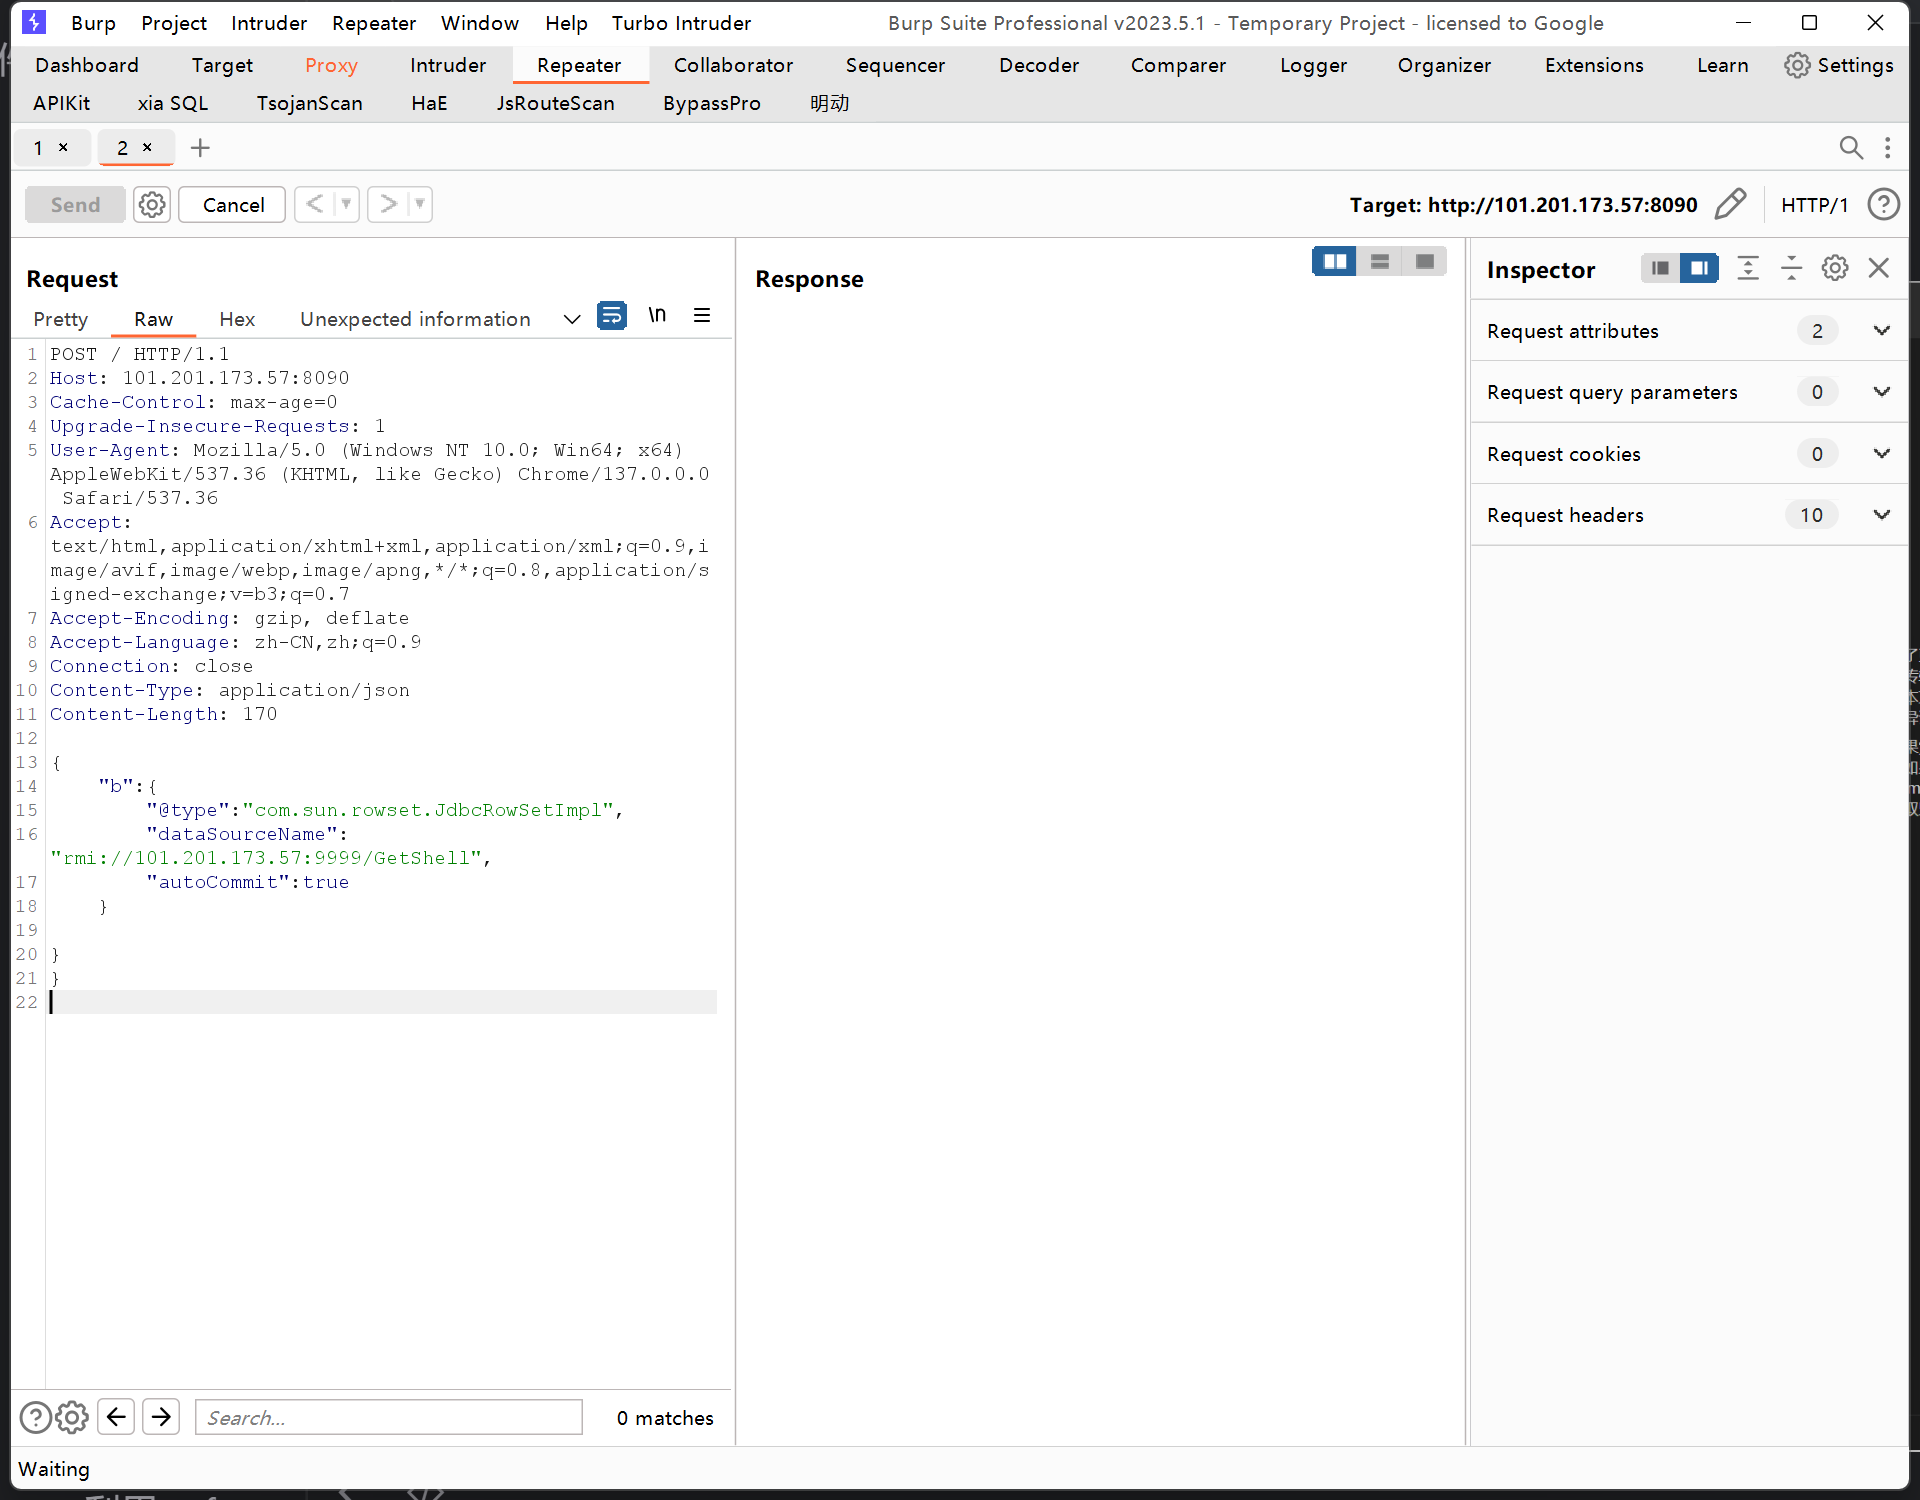Viewport: 1920px width, 1500px height.
Task: Open request editor hamburger menu icon
Action: tap(702, 316)
